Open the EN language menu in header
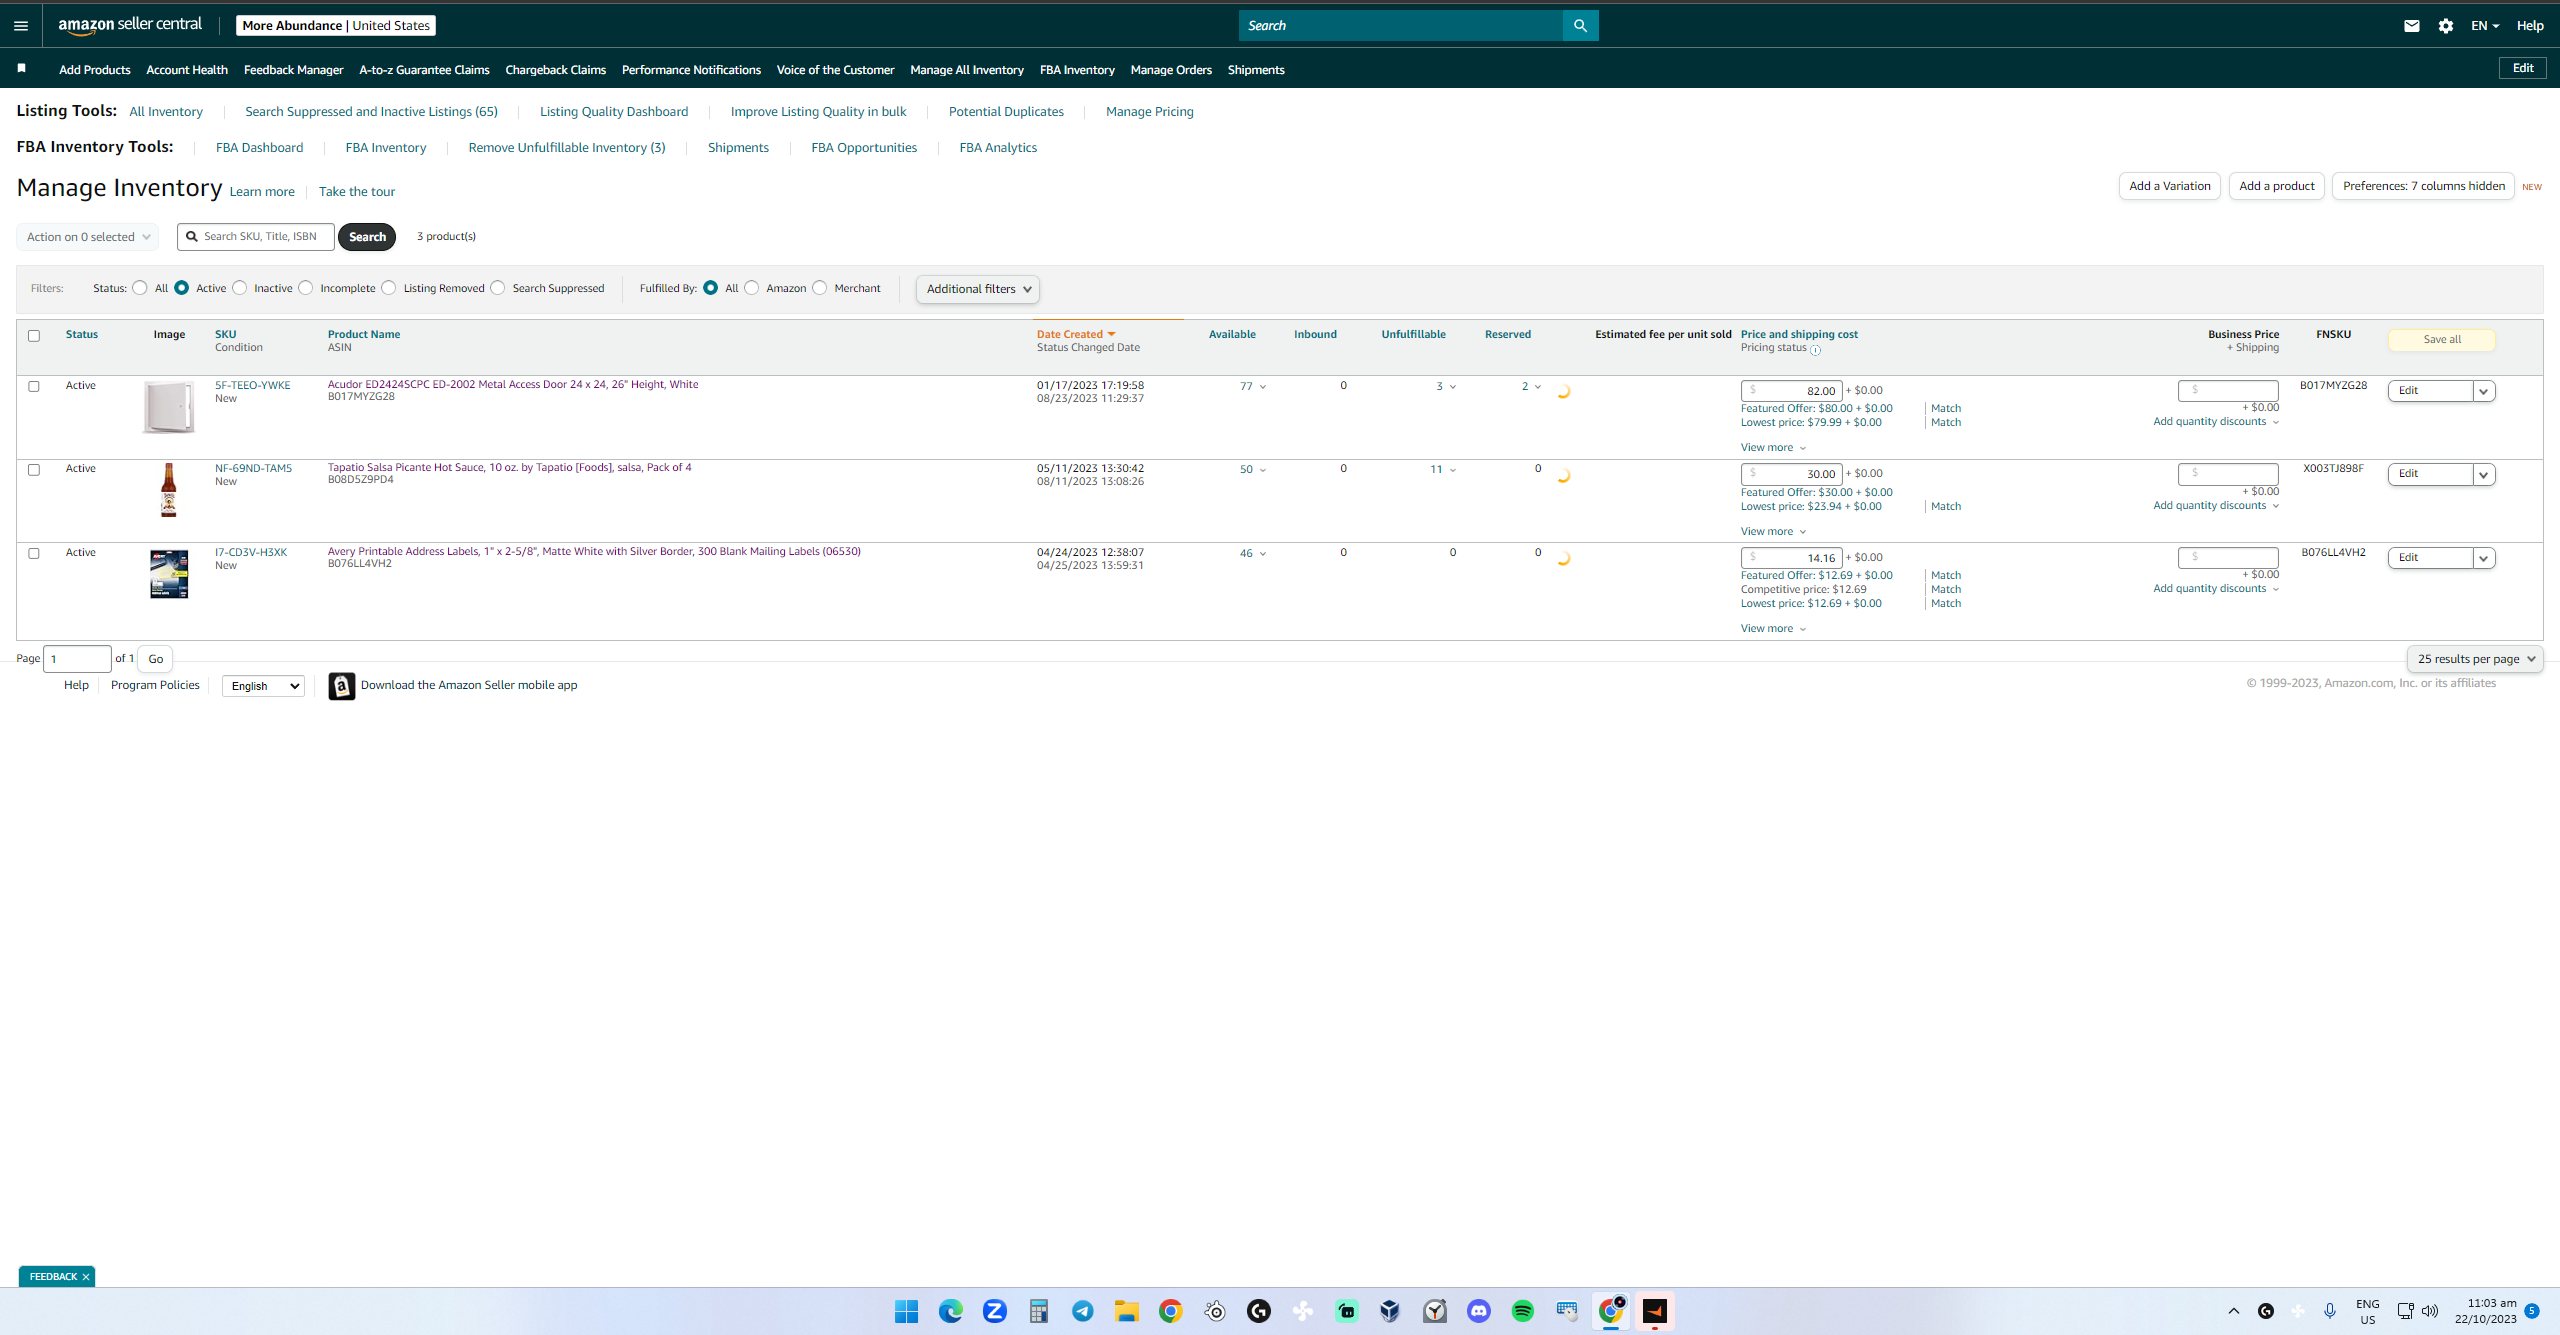Image resolution: width=2560 pixels, height=1335 pixels. 2484,26
